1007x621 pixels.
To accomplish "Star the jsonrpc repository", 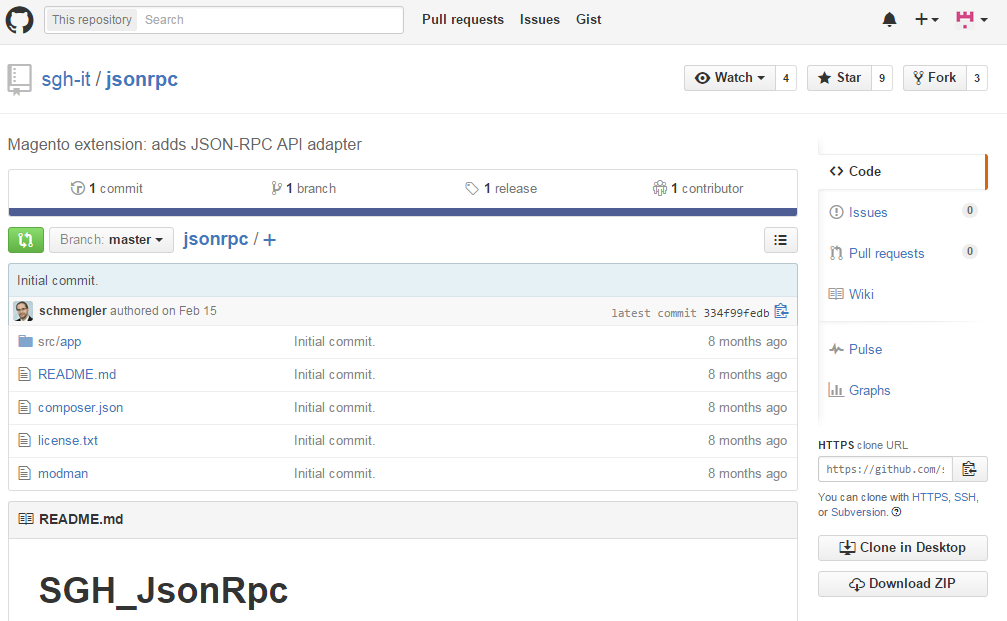I will point(838,78).
